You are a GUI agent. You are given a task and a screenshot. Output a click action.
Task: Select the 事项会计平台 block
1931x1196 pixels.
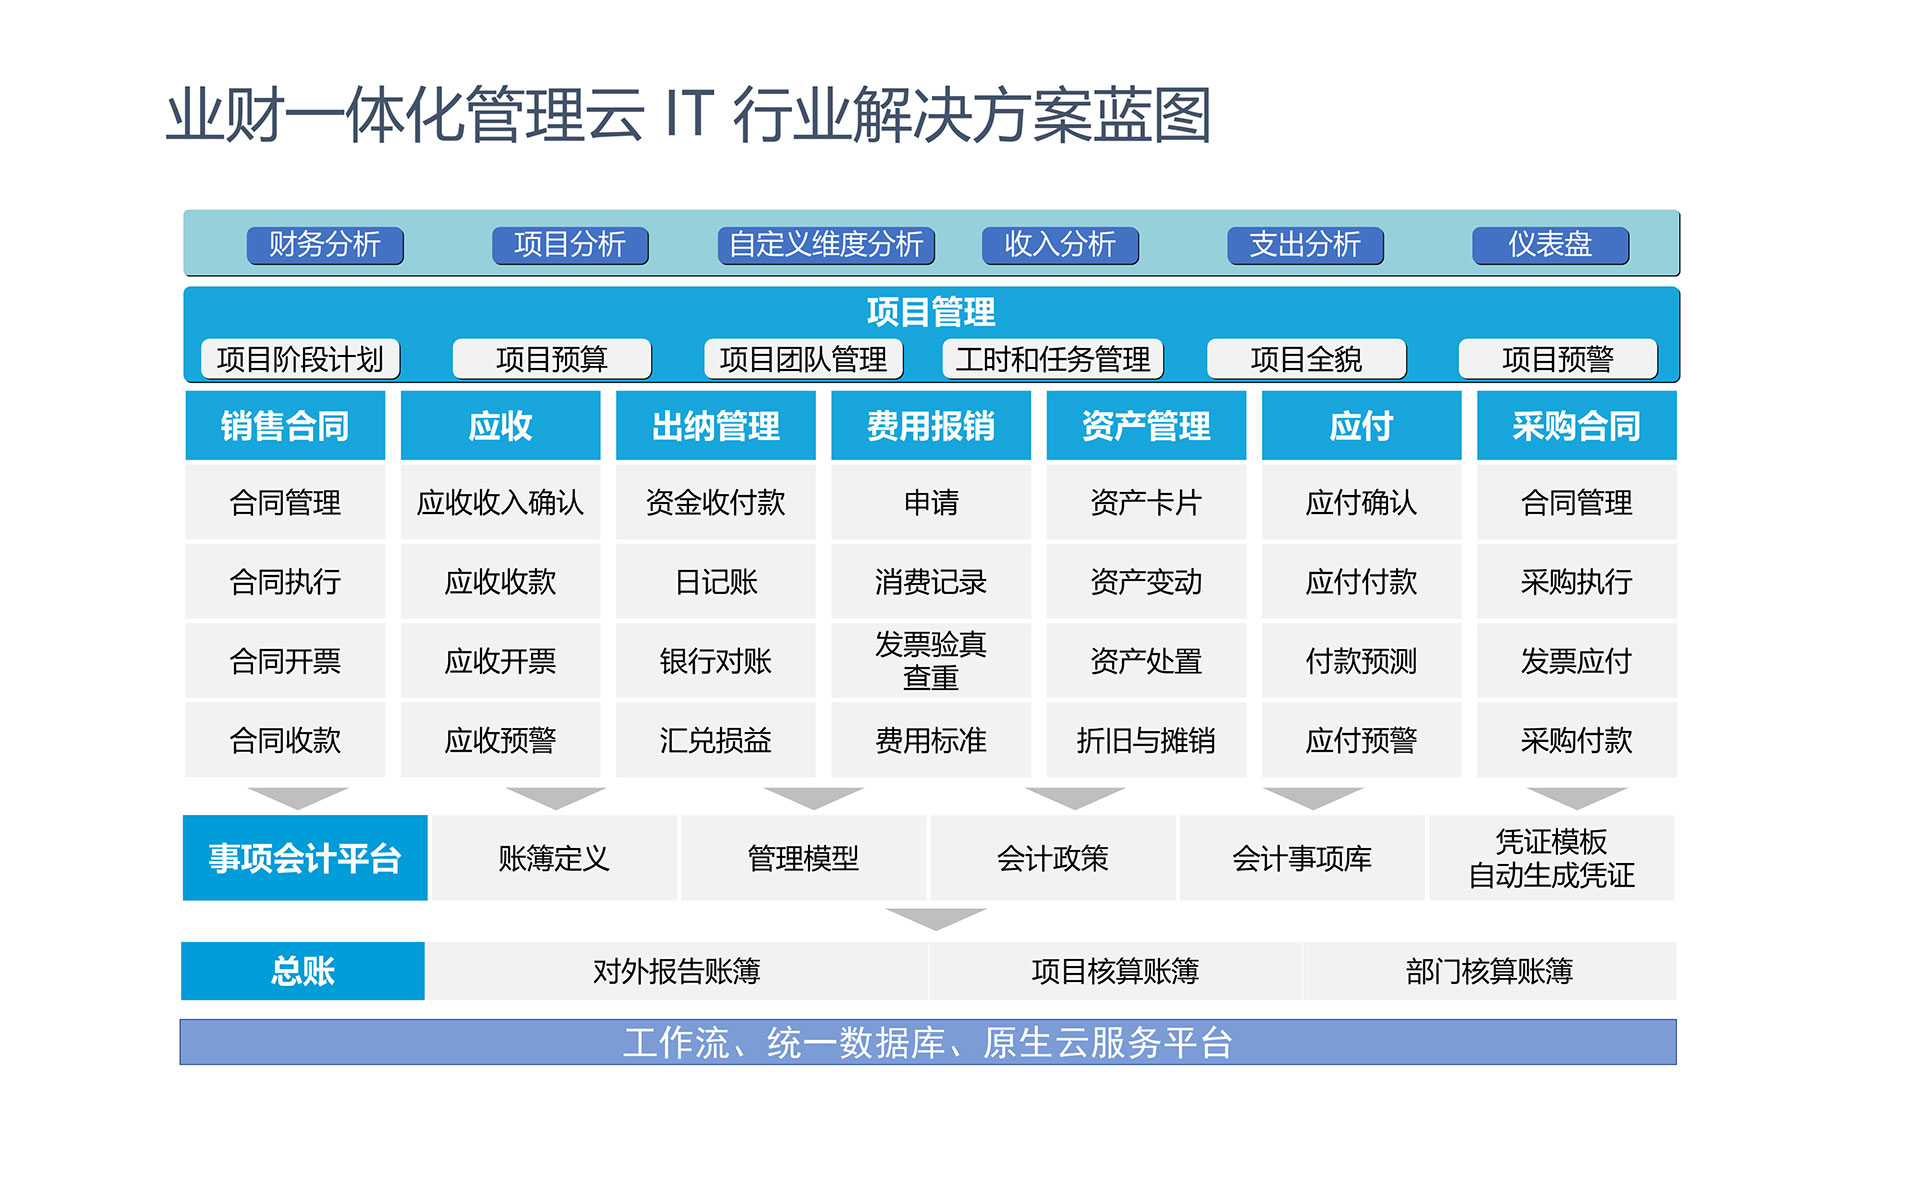[x=305, y=858]
